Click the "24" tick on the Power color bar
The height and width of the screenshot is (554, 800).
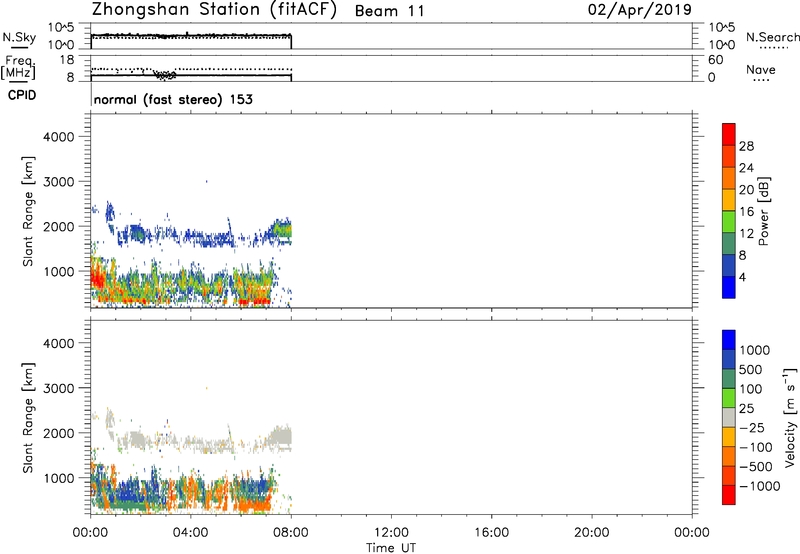click(746, 168)
